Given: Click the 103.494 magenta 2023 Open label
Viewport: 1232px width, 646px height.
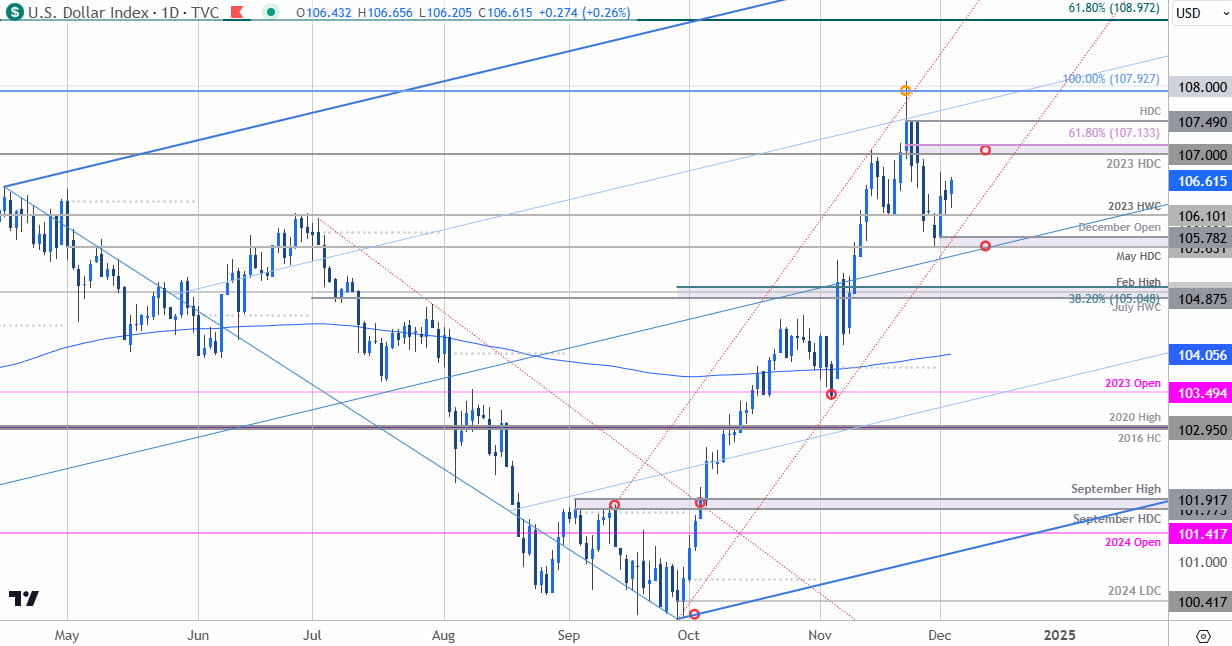Looking at the screenshot, I should (x=1199, y=393).
